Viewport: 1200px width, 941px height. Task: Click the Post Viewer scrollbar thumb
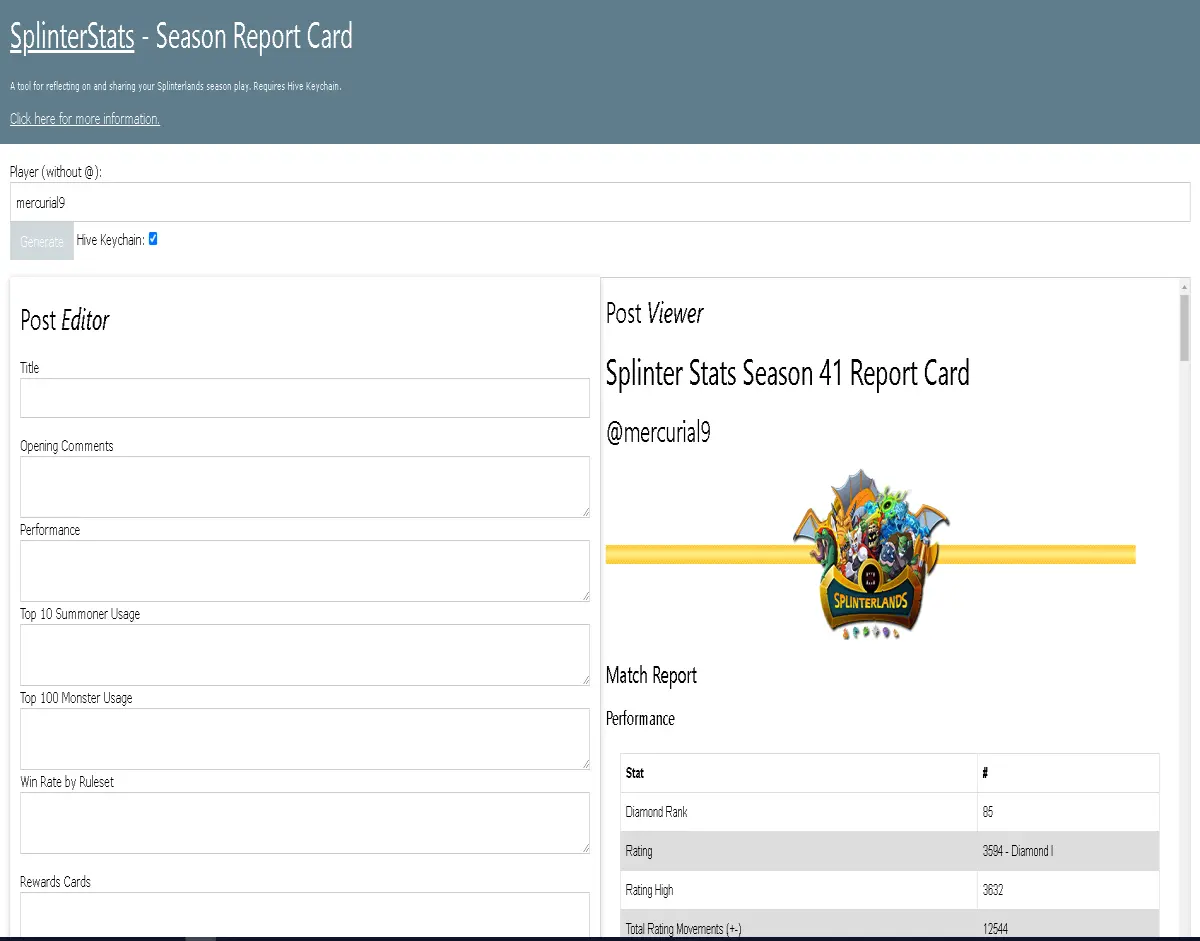click(x=1185, y=328)
